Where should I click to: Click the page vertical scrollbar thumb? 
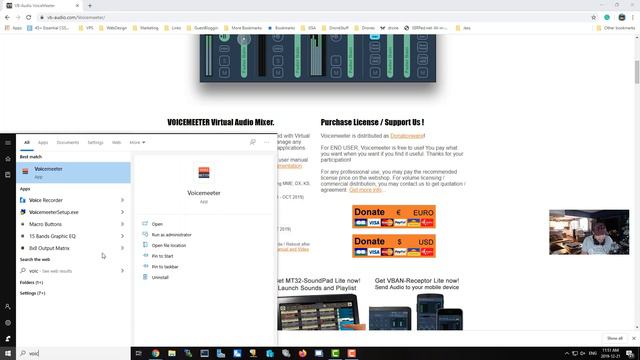coord(637,72)
